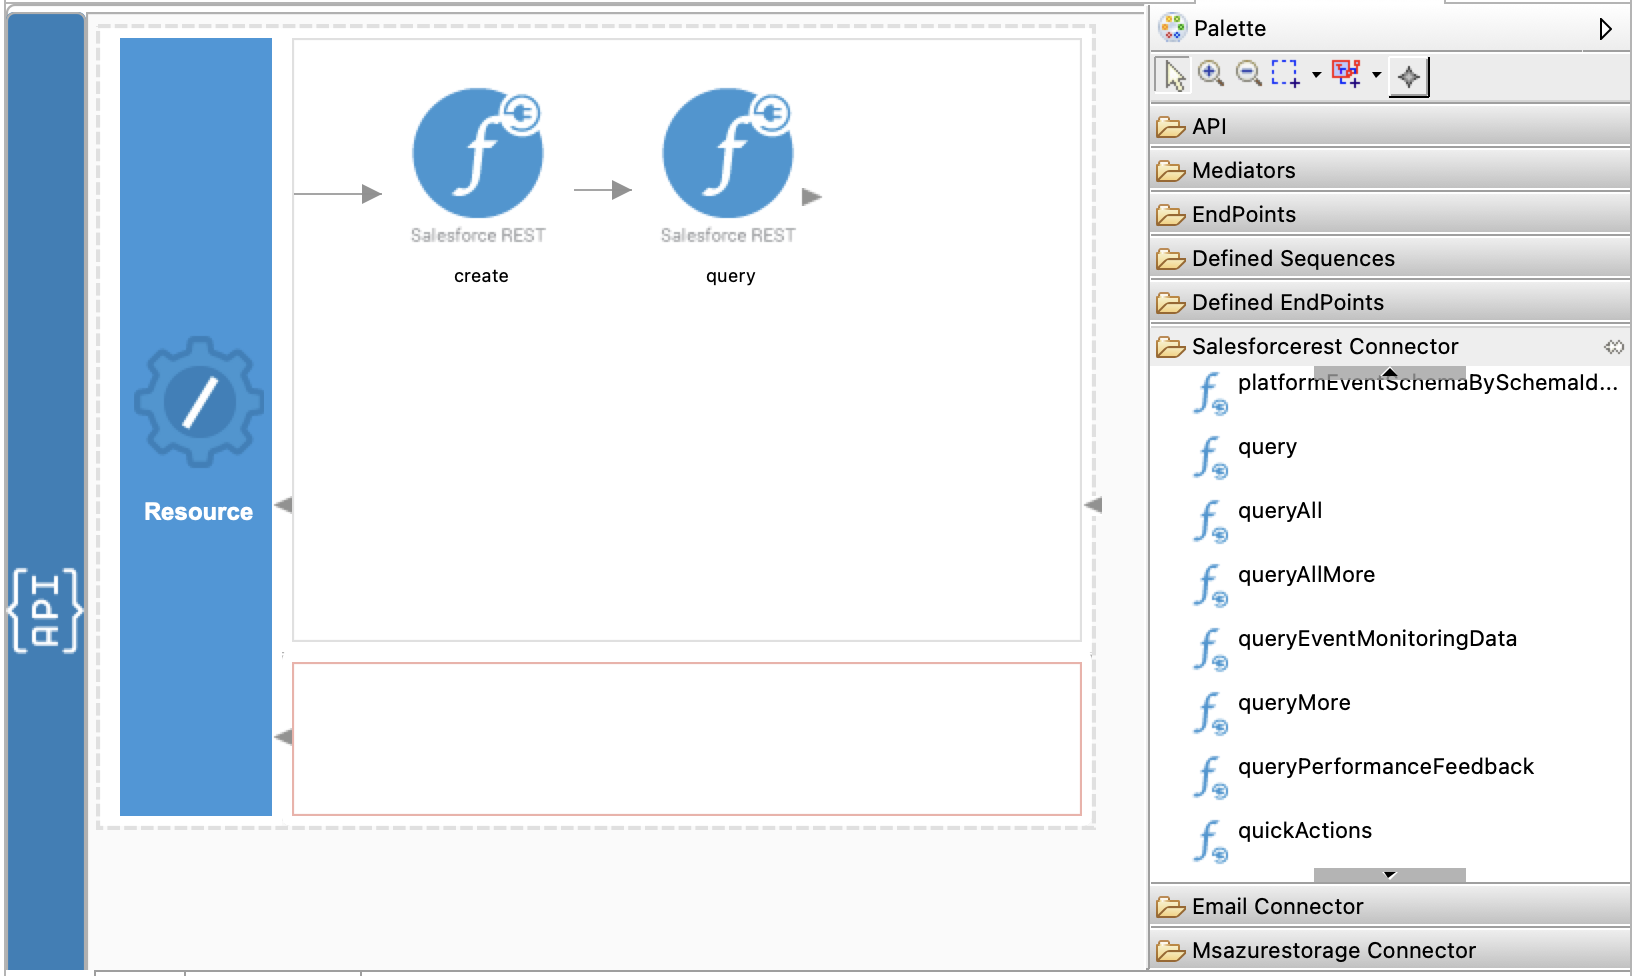
Task: Click the fault sequence box outlined in red
Action: pos(687,739)
